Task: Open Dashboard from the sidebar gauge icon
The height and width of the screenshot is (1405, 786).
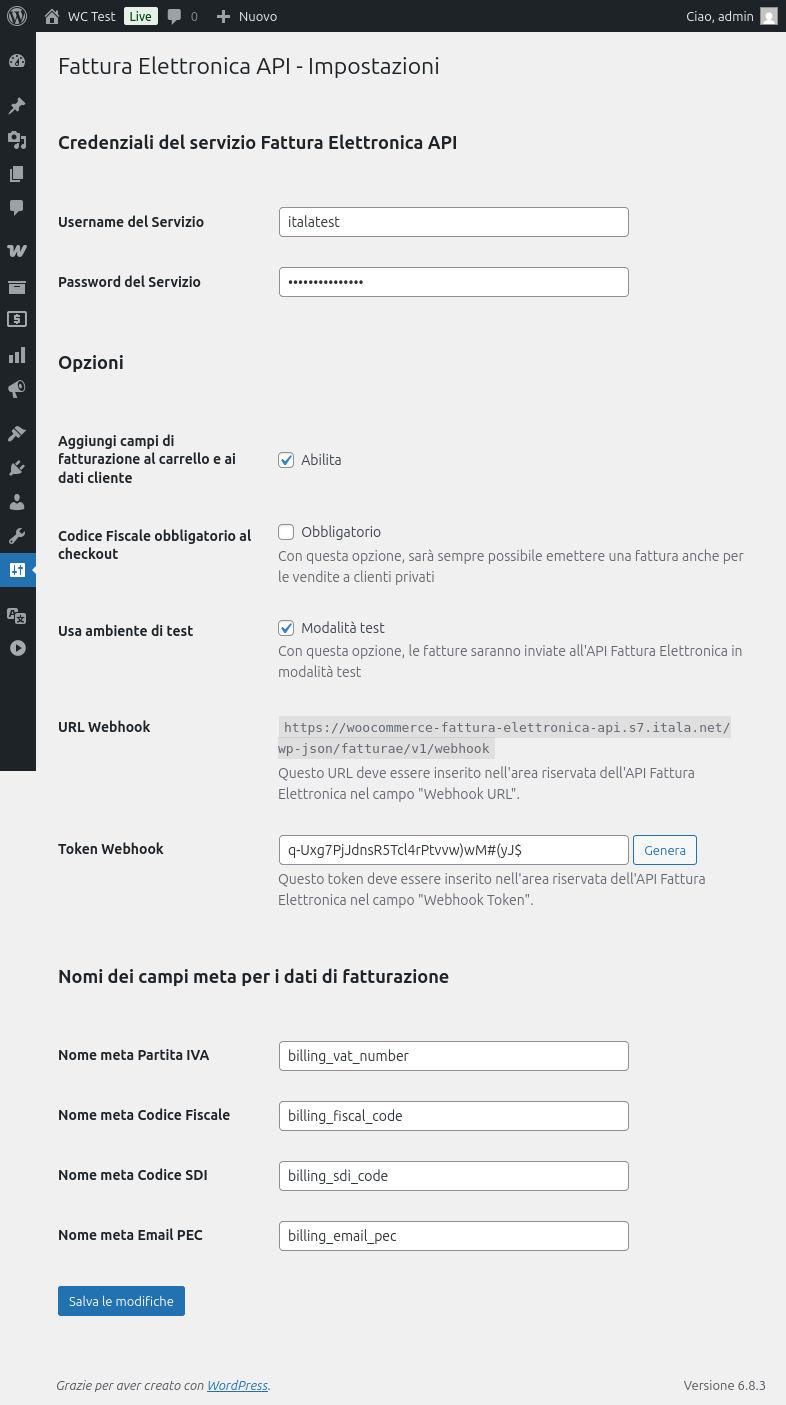Action: coord(16,61)
